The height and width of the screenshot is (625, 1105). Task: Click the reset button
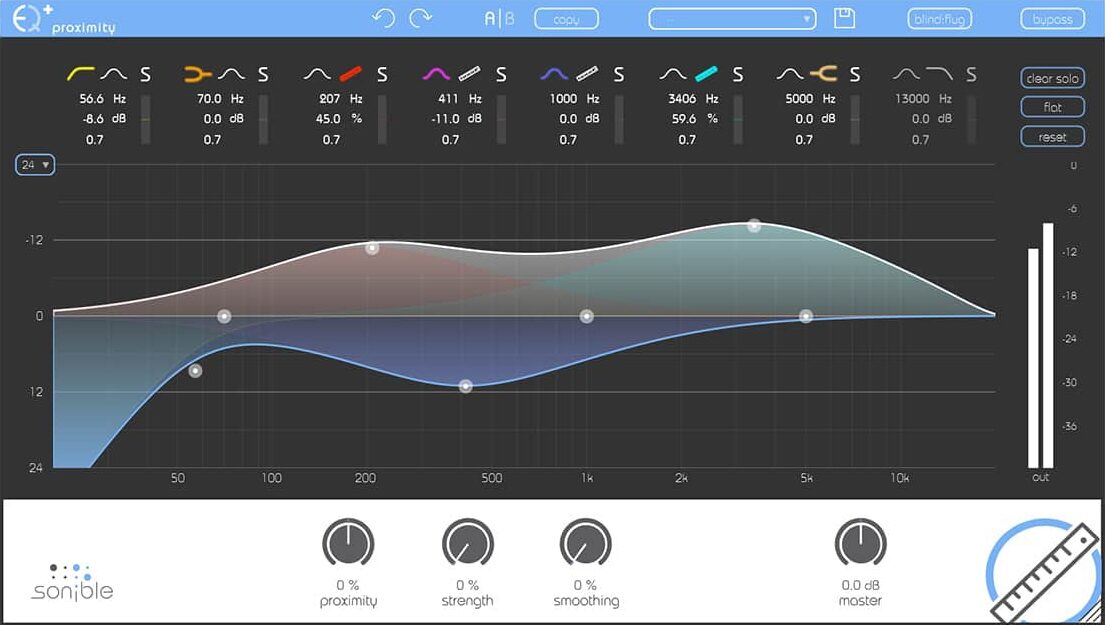(1052, 137)
